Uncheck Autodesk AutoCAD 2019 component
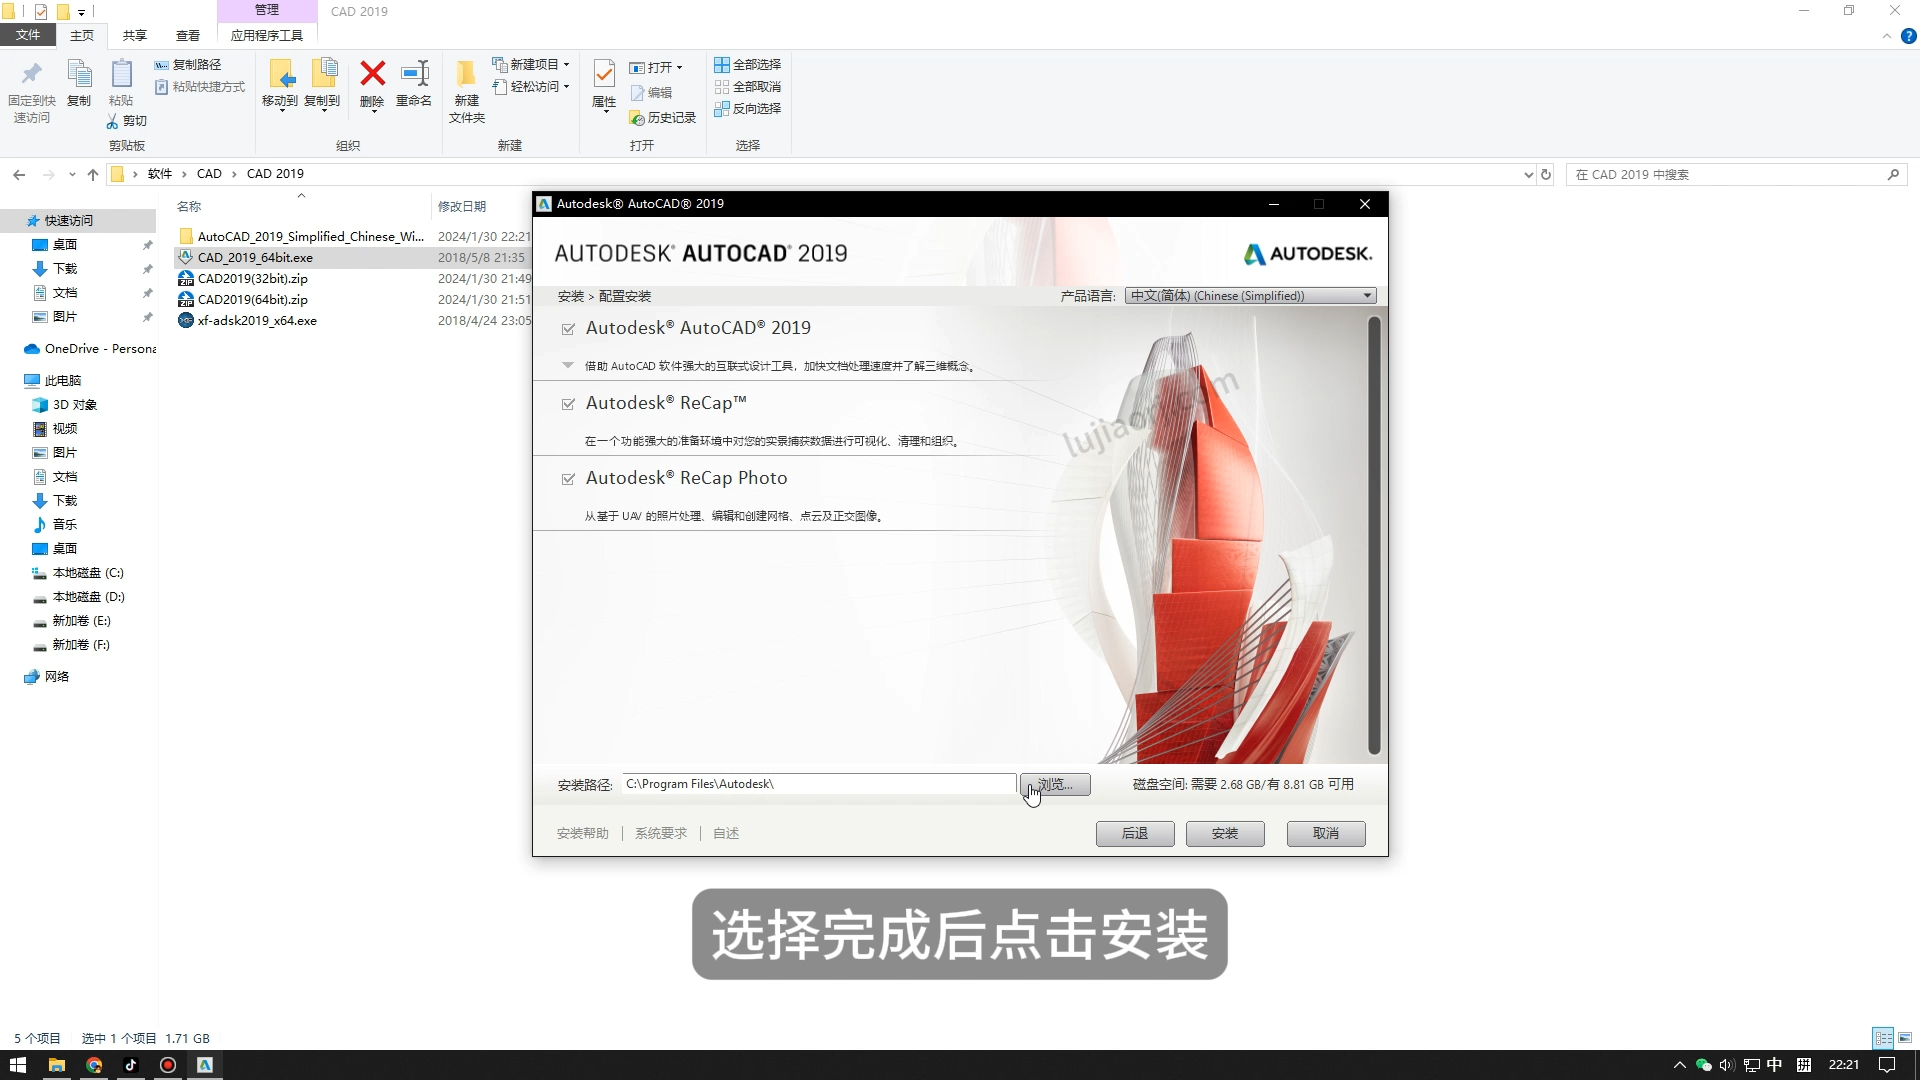 pos(569,329)
